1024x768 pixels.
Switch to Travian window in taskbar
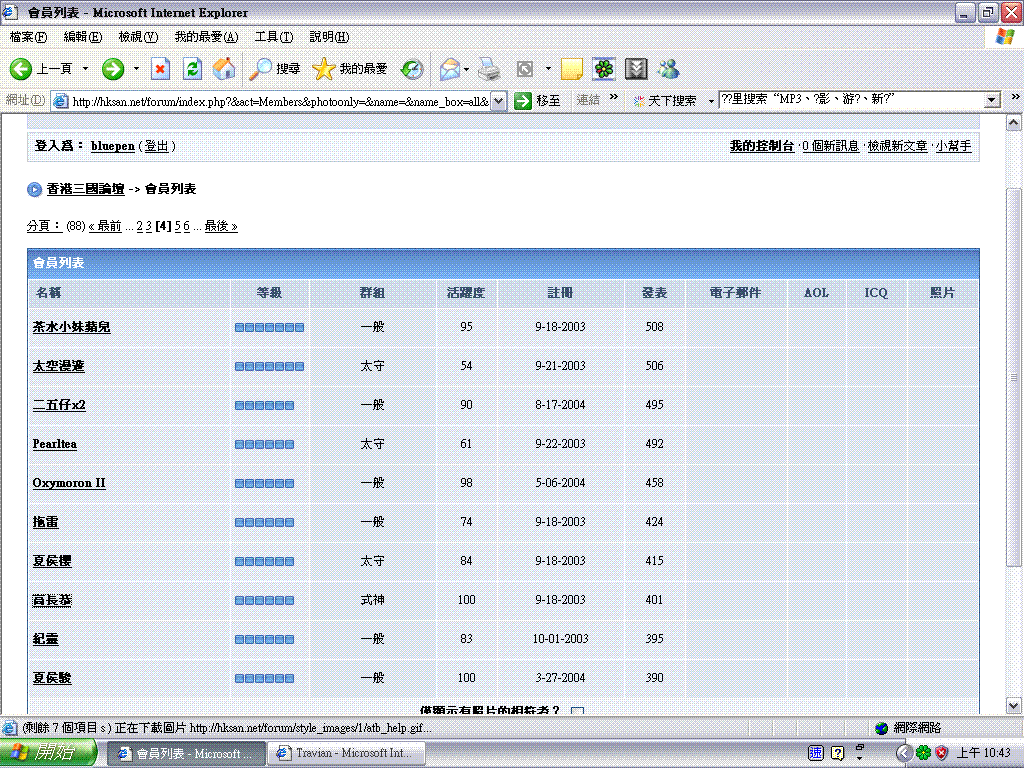click(348, 753)
